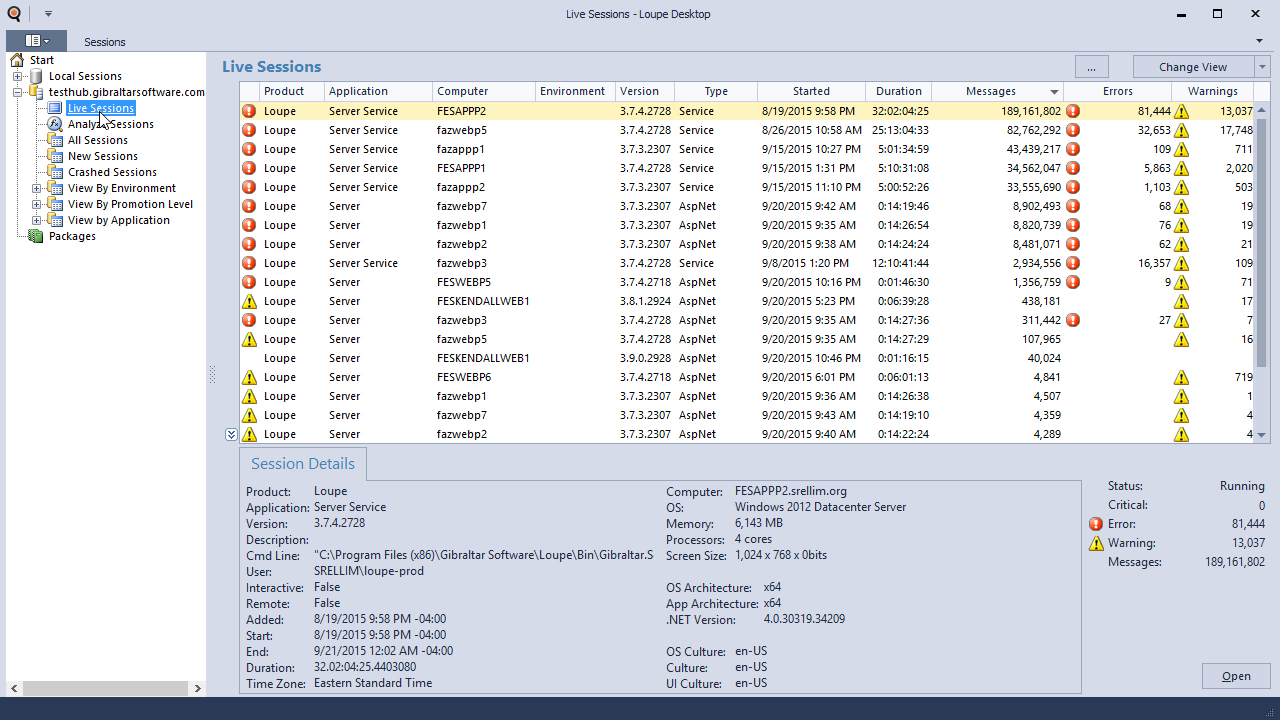
Task: Click the grid vertical scrollbar down arrow
Action: [1261, 435]
